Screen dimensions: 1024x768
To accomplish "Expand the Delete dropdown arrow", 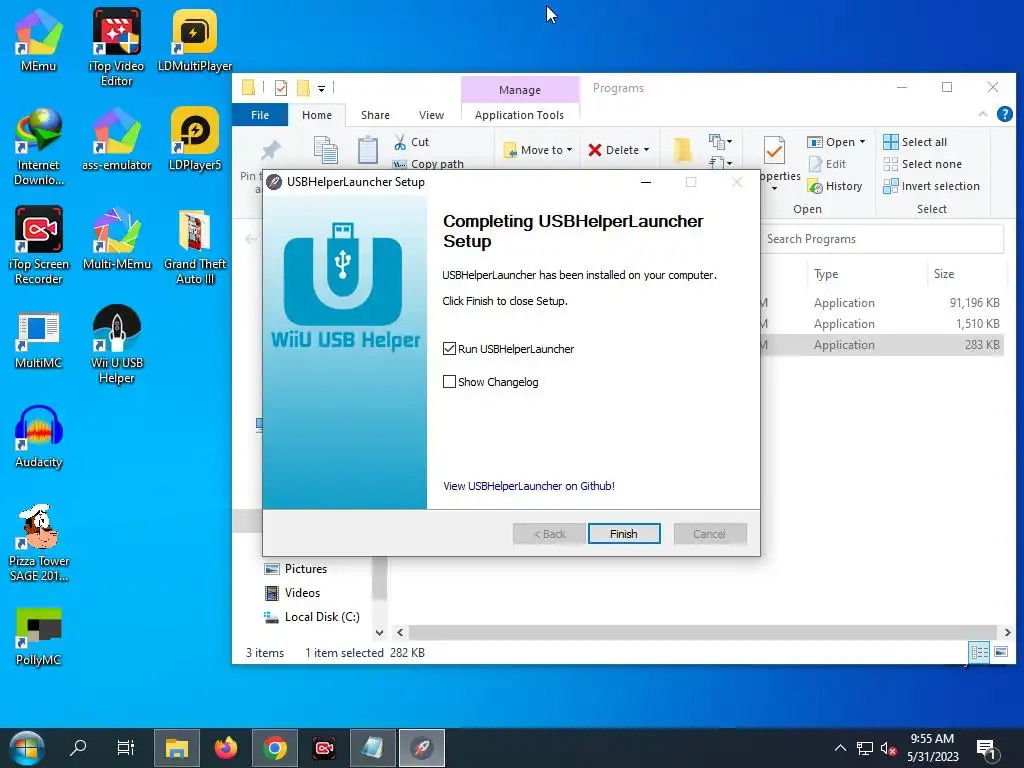I will 647,150.
